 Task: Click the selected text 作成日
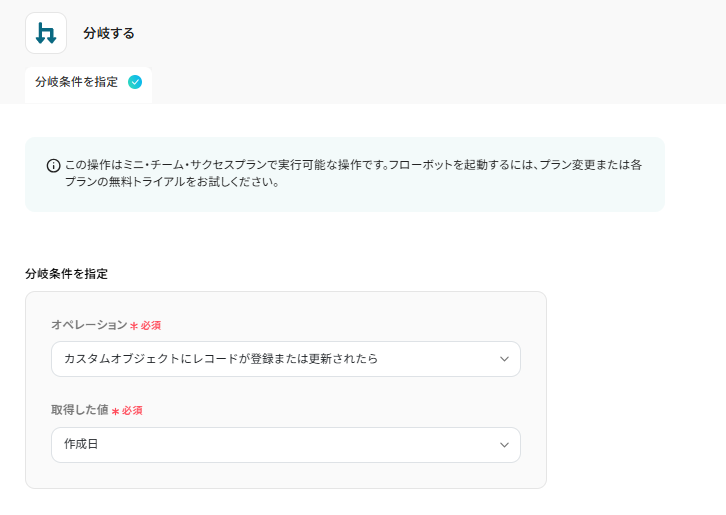(81, 445)
